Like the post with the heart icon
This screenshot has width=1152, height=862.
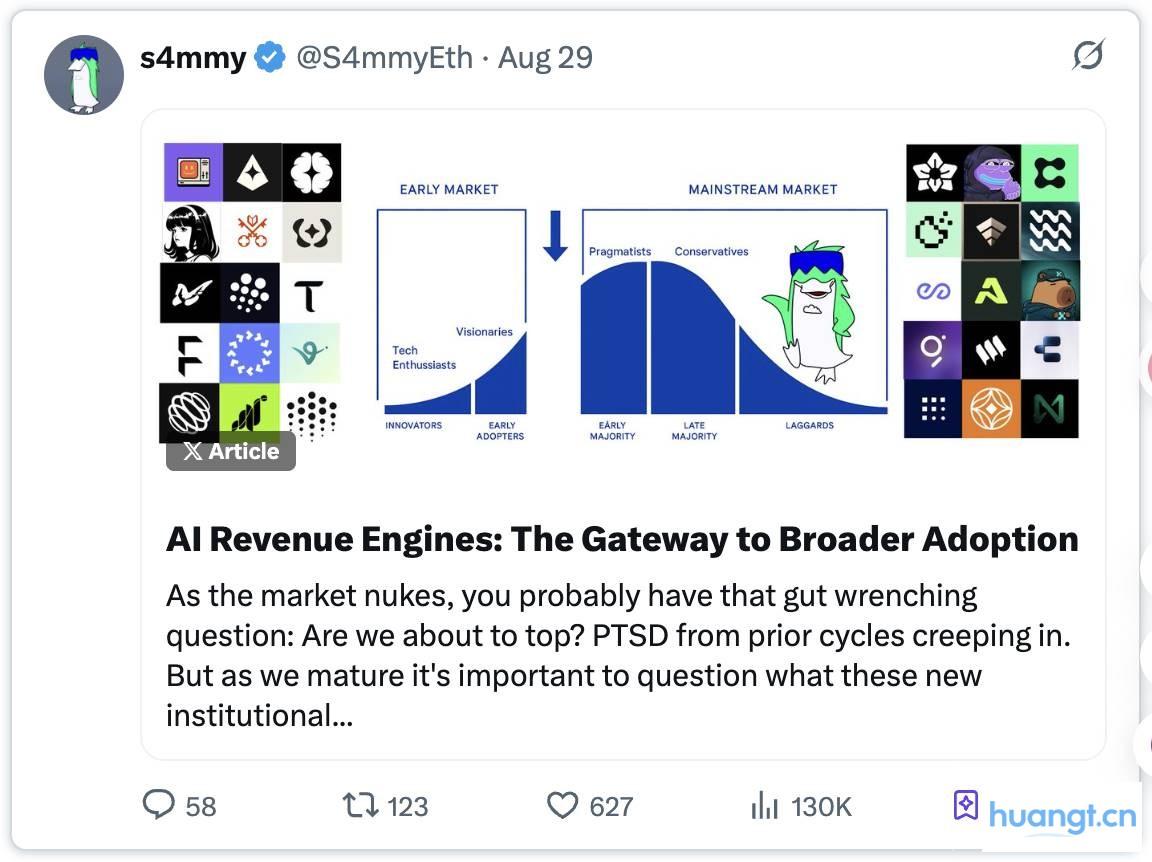click(563, 805)
